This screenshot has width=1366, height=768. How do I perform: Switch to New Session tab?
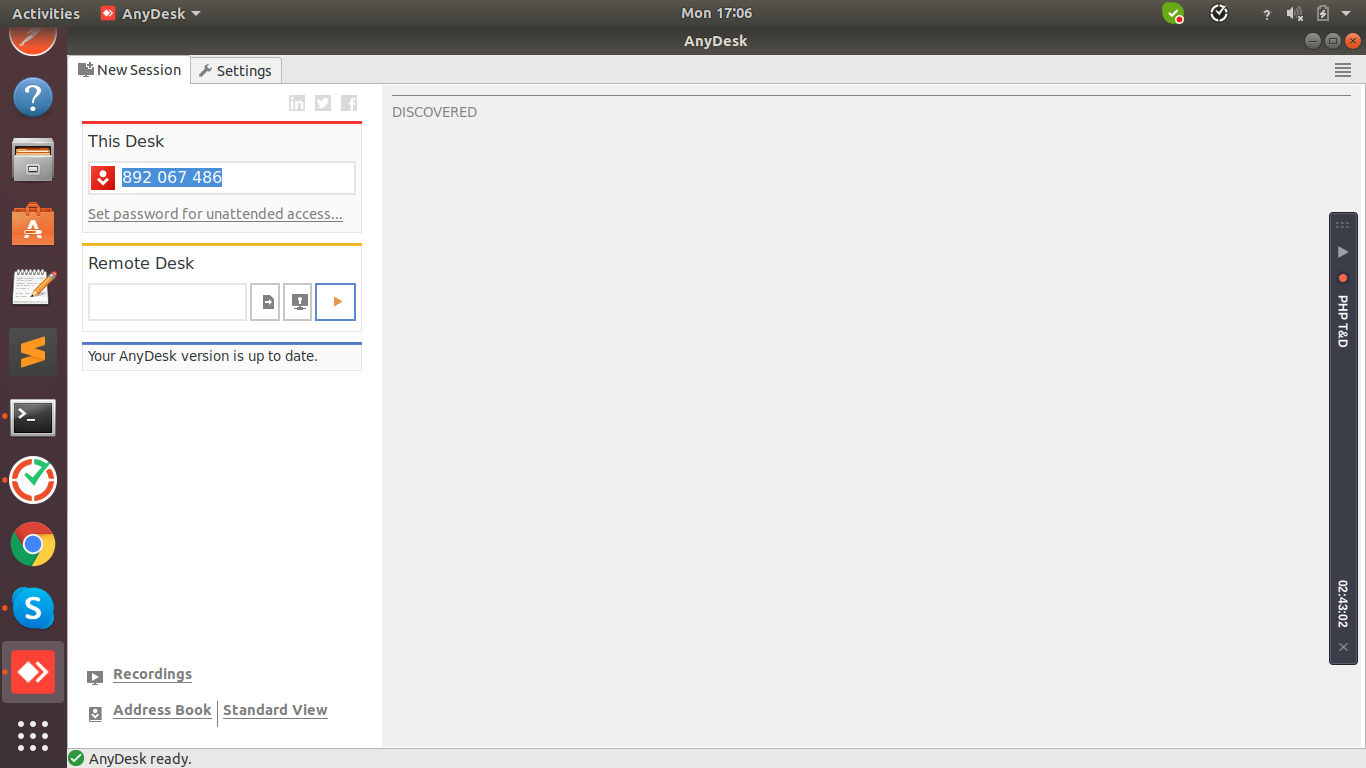[130, 70]
